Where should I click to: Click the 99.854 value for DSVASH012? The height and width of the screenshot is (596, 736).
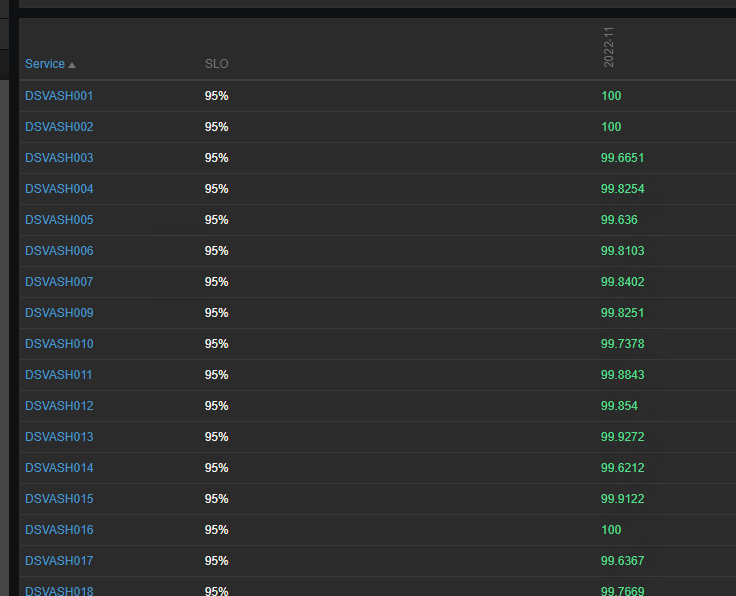(619, 405)
